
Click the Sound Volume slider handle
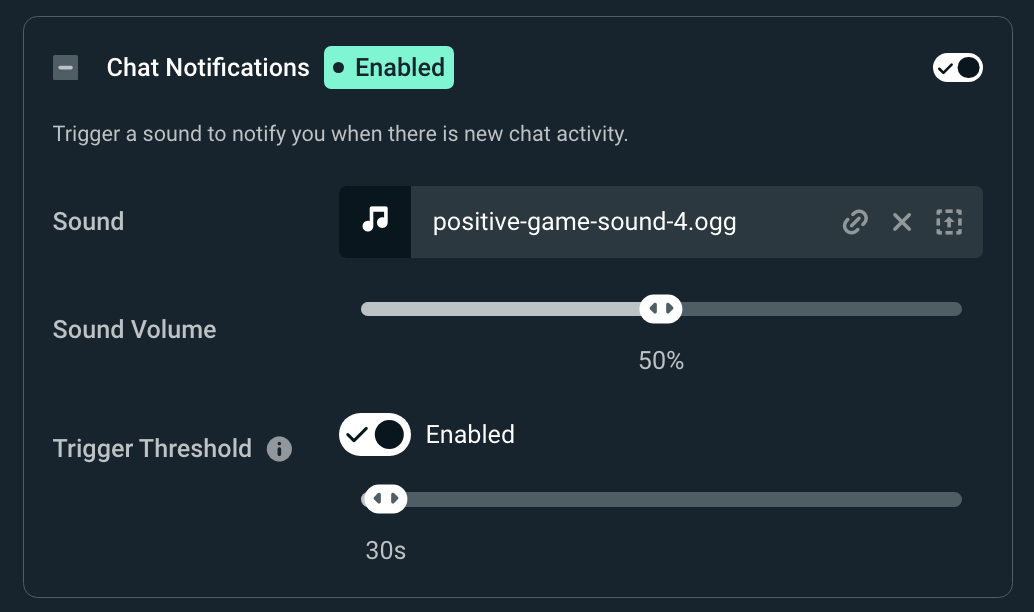(x=660, y=308)
